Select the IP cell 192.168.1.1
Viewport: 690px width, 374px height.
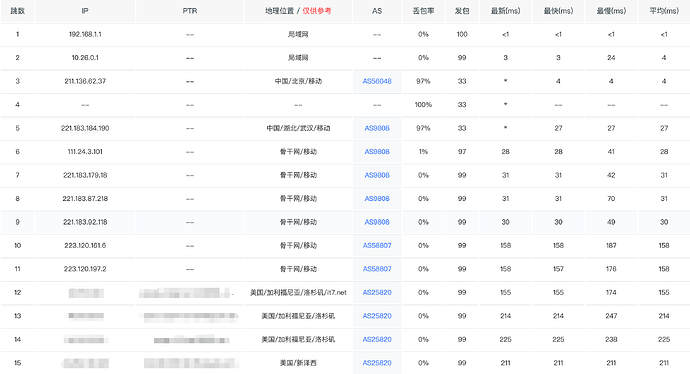click(x=85, y=34)
